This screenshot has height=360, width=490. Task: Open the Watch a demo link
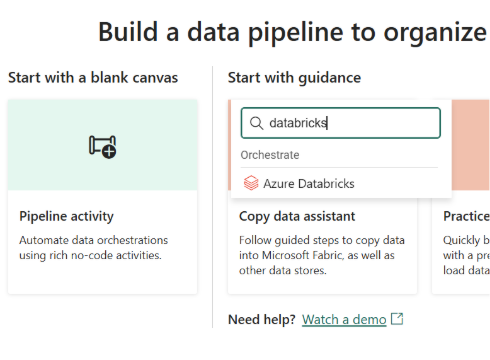coord(344,320)
